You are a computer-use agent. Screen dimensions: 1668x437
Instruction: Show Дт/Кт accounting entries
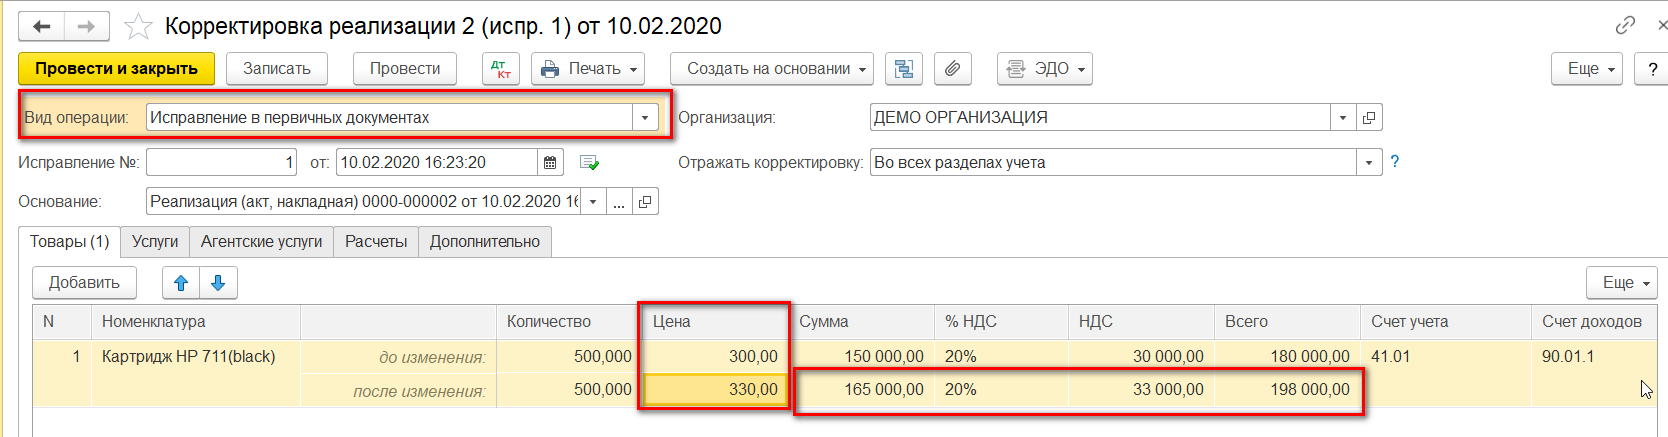(501, 69)
